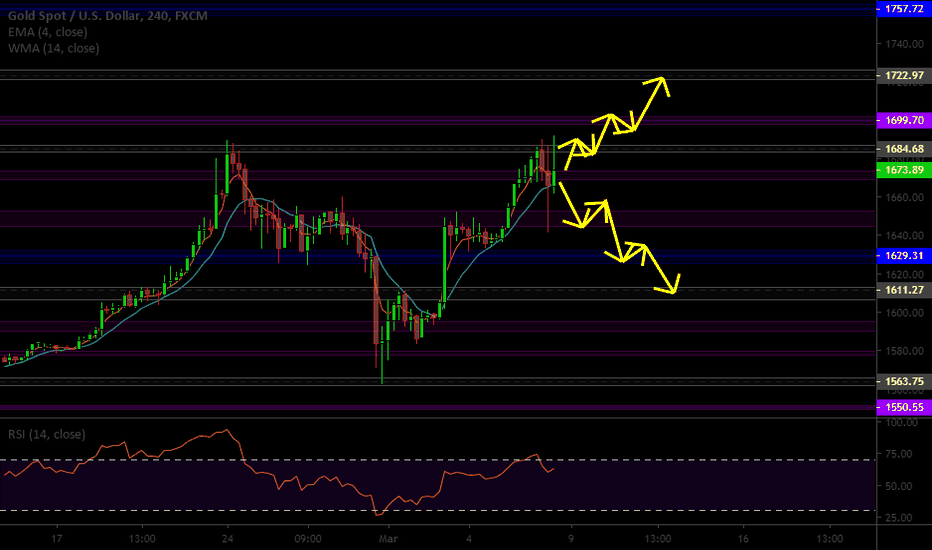Click the 1757.72 blue price label
Viewport: 932px width, 550px height.
click(x=904, y=8)
